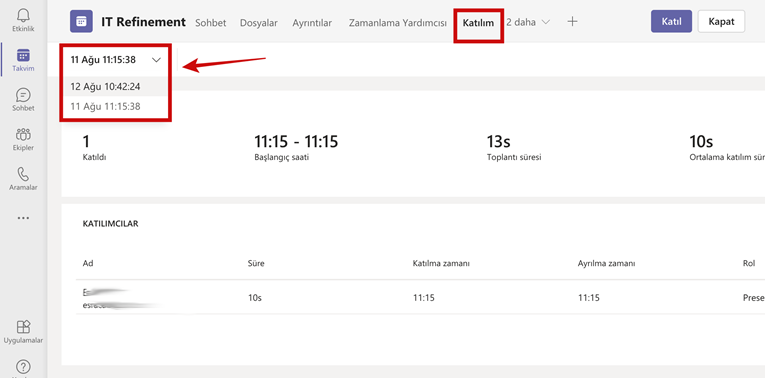This screenshot has height=378, width=765.
Task: Open the Zamanlama Yardımcısı tab
Action: pos(398,22)
